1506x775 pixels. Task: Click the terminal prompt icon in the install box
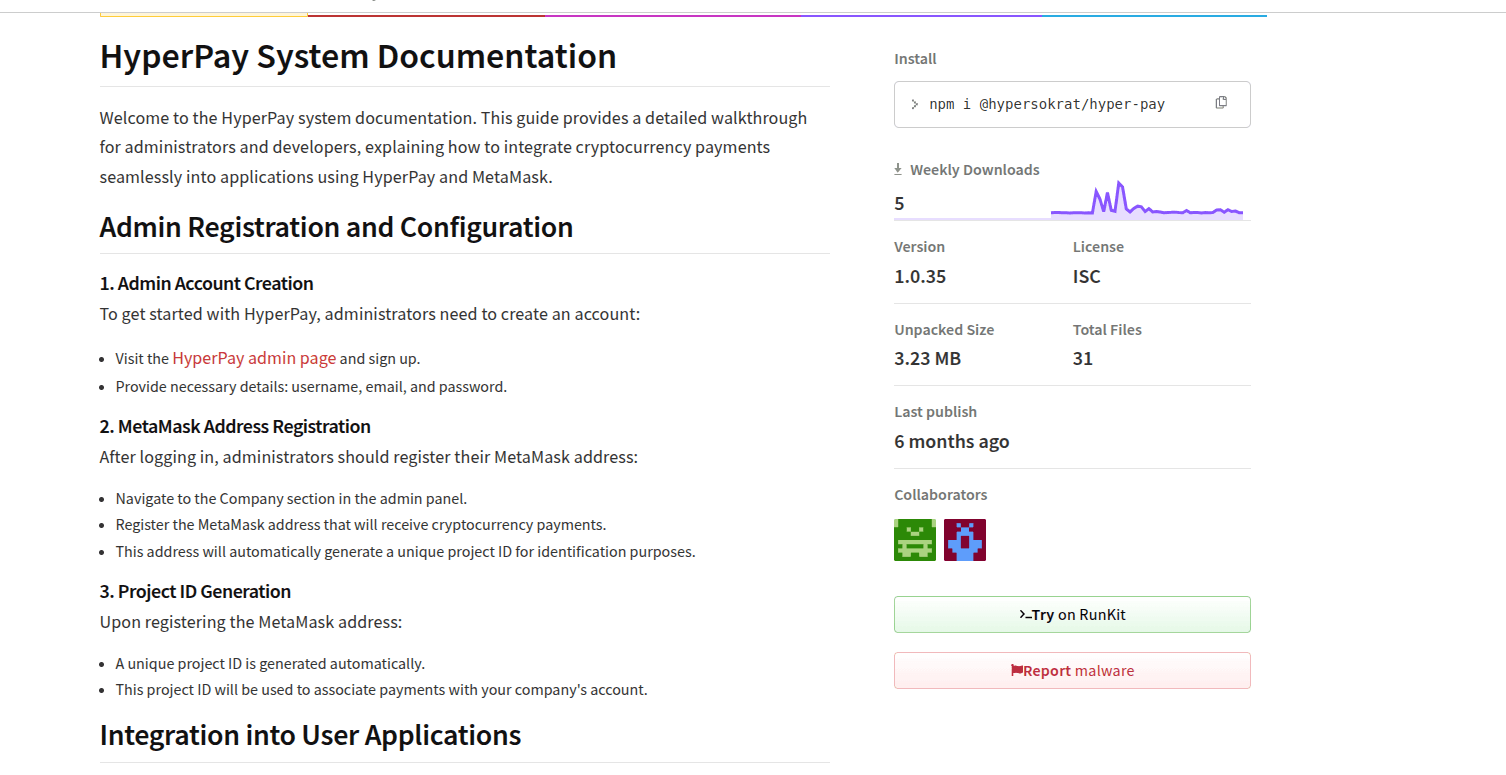point(915,104)
